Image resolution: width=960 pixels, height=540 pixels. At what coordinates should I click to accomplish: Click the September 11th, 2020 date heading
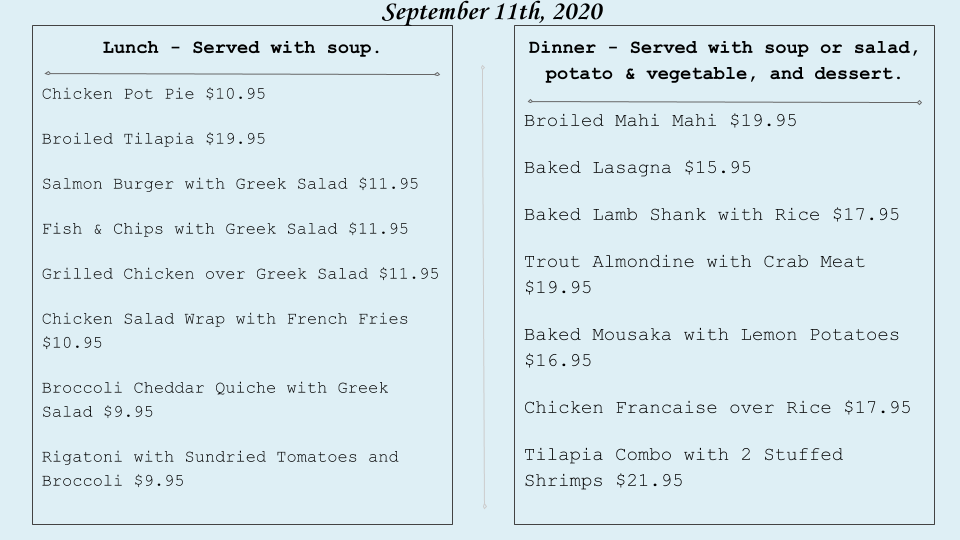pyautogui.click(x=493, y=12)
